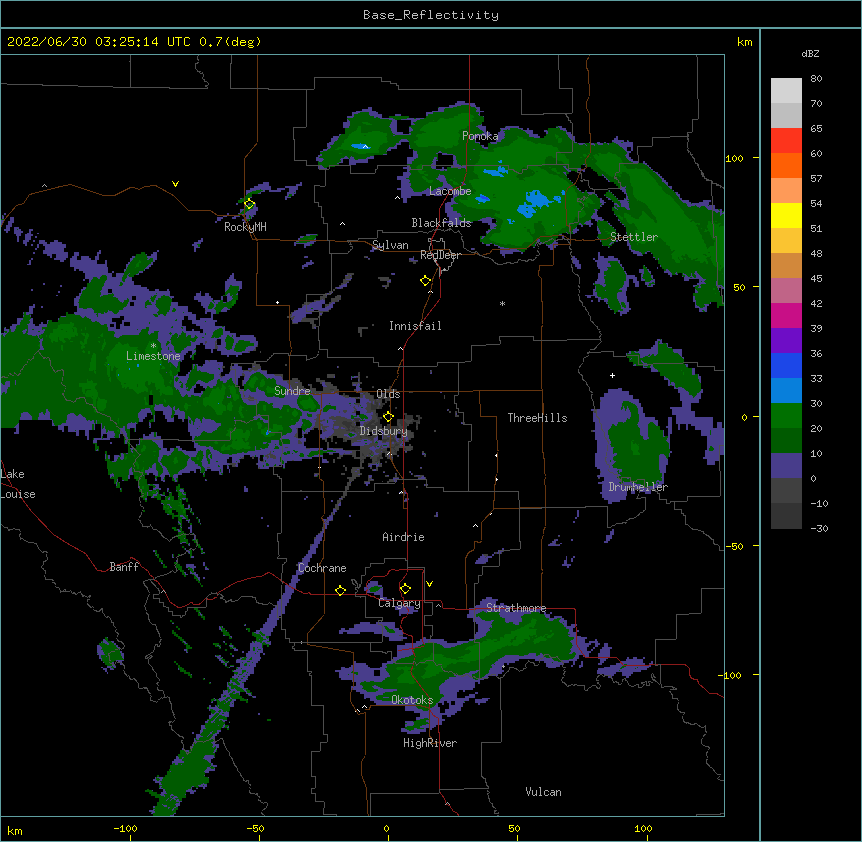
Task: Click the yellow v marker northwest of RockyMH
Action: point(175,184)
